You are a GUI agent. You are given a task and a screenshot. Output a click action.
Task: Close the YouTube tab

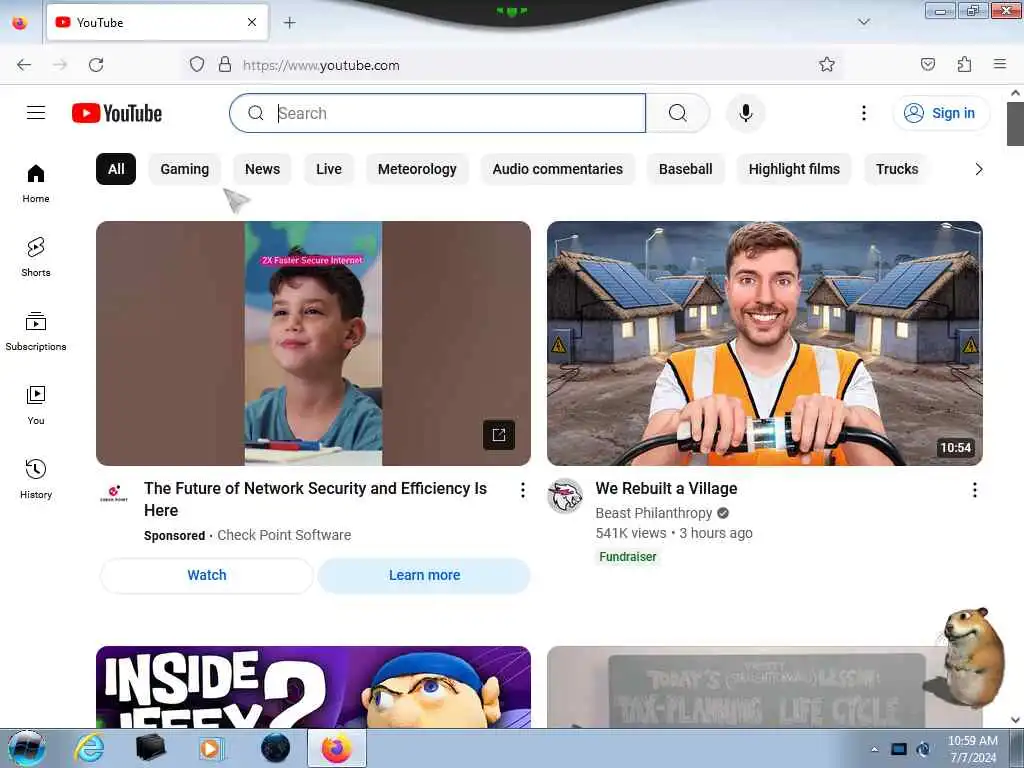[251, 22]
